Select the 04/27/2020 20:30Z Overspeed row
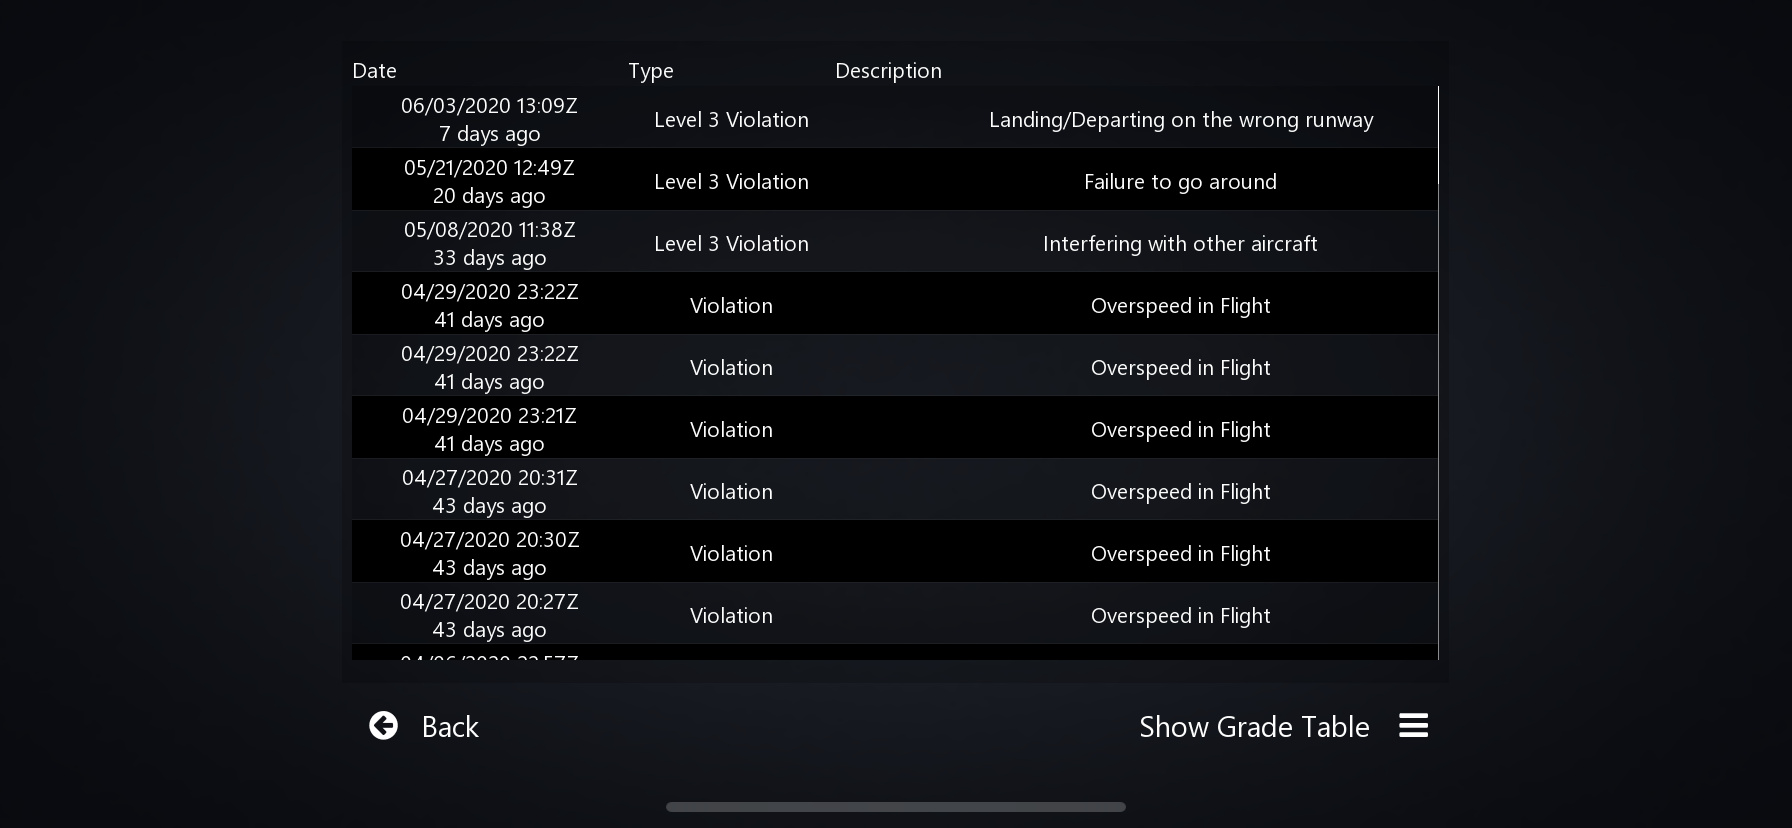The image size is (1792, 828). point(1180,554)
